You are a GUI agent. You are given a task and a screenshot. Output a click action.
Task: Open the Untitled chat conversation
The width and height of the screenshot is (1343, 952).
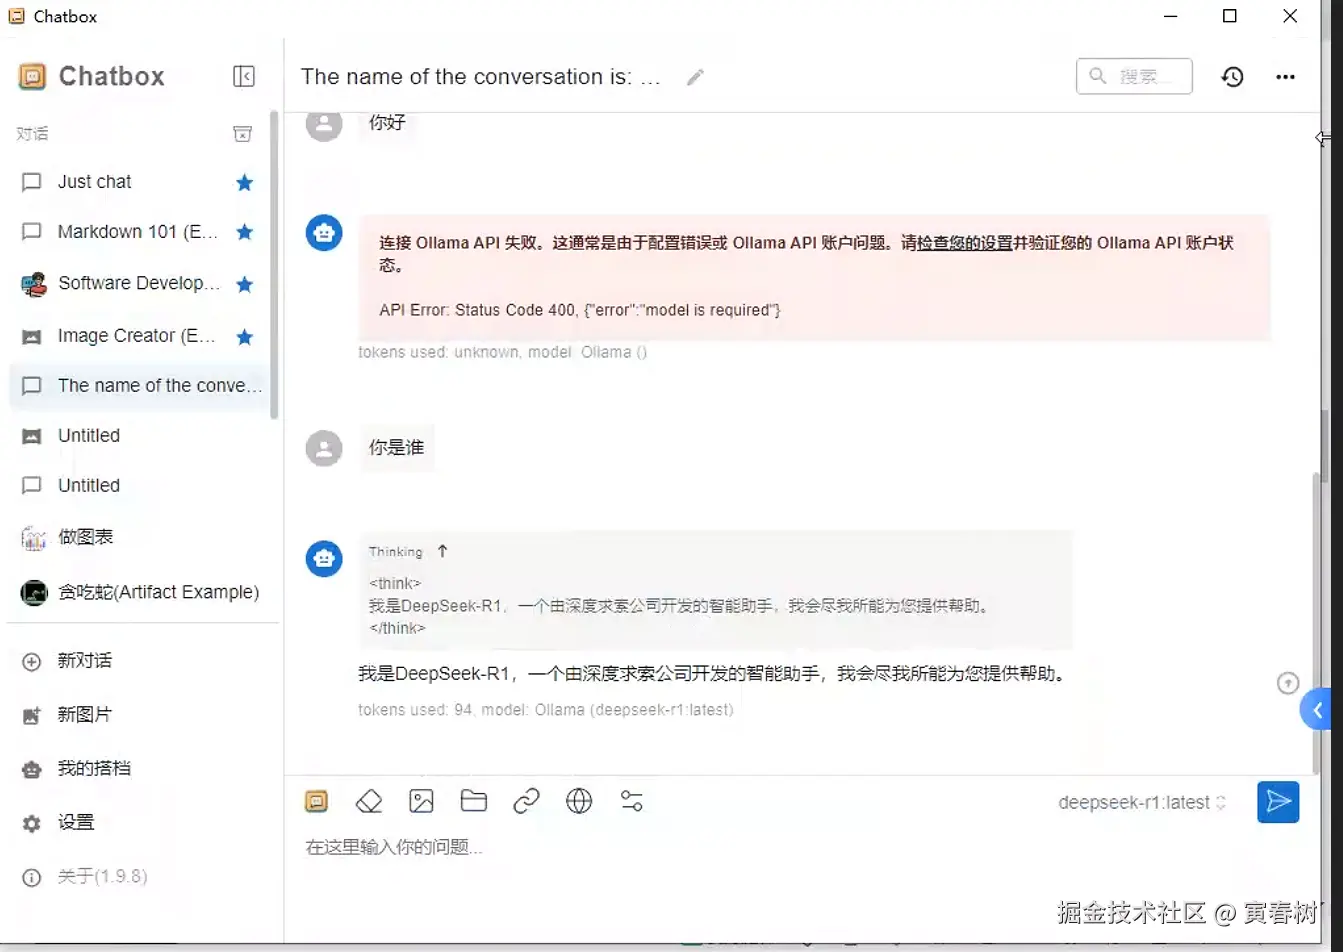(140, 486)
